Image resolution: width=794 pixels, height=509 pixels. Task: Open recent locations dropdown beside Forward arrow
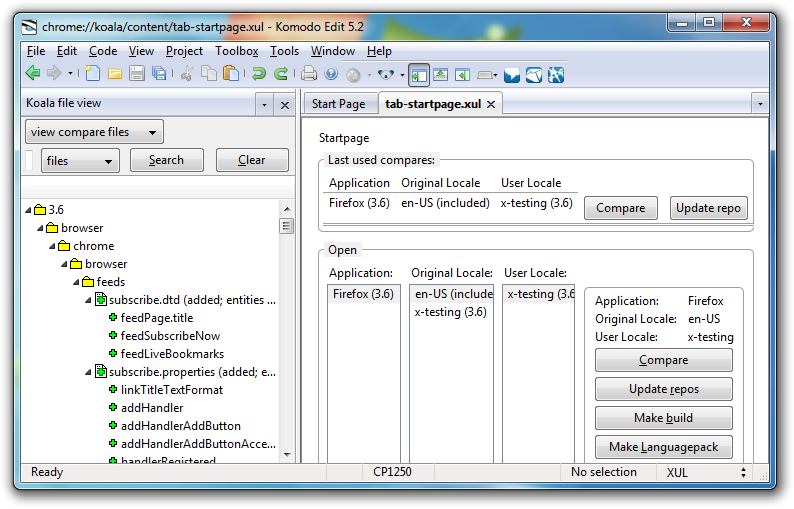[x=70, y=74]
